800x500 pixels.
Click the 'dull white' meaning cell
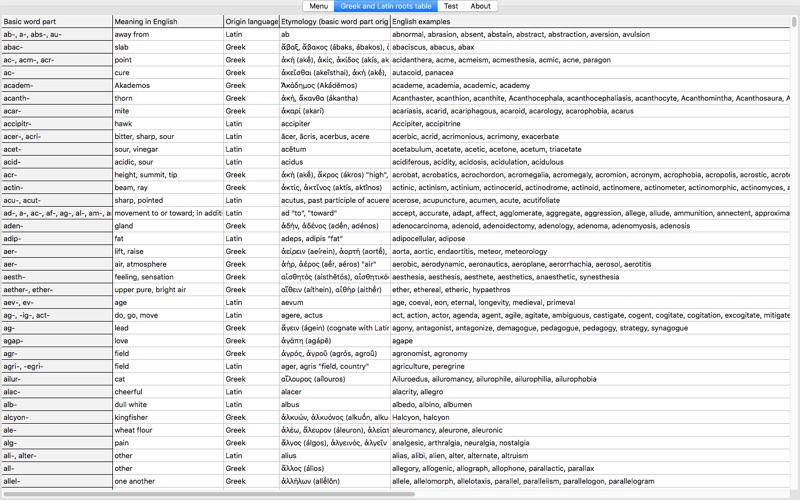168,404
